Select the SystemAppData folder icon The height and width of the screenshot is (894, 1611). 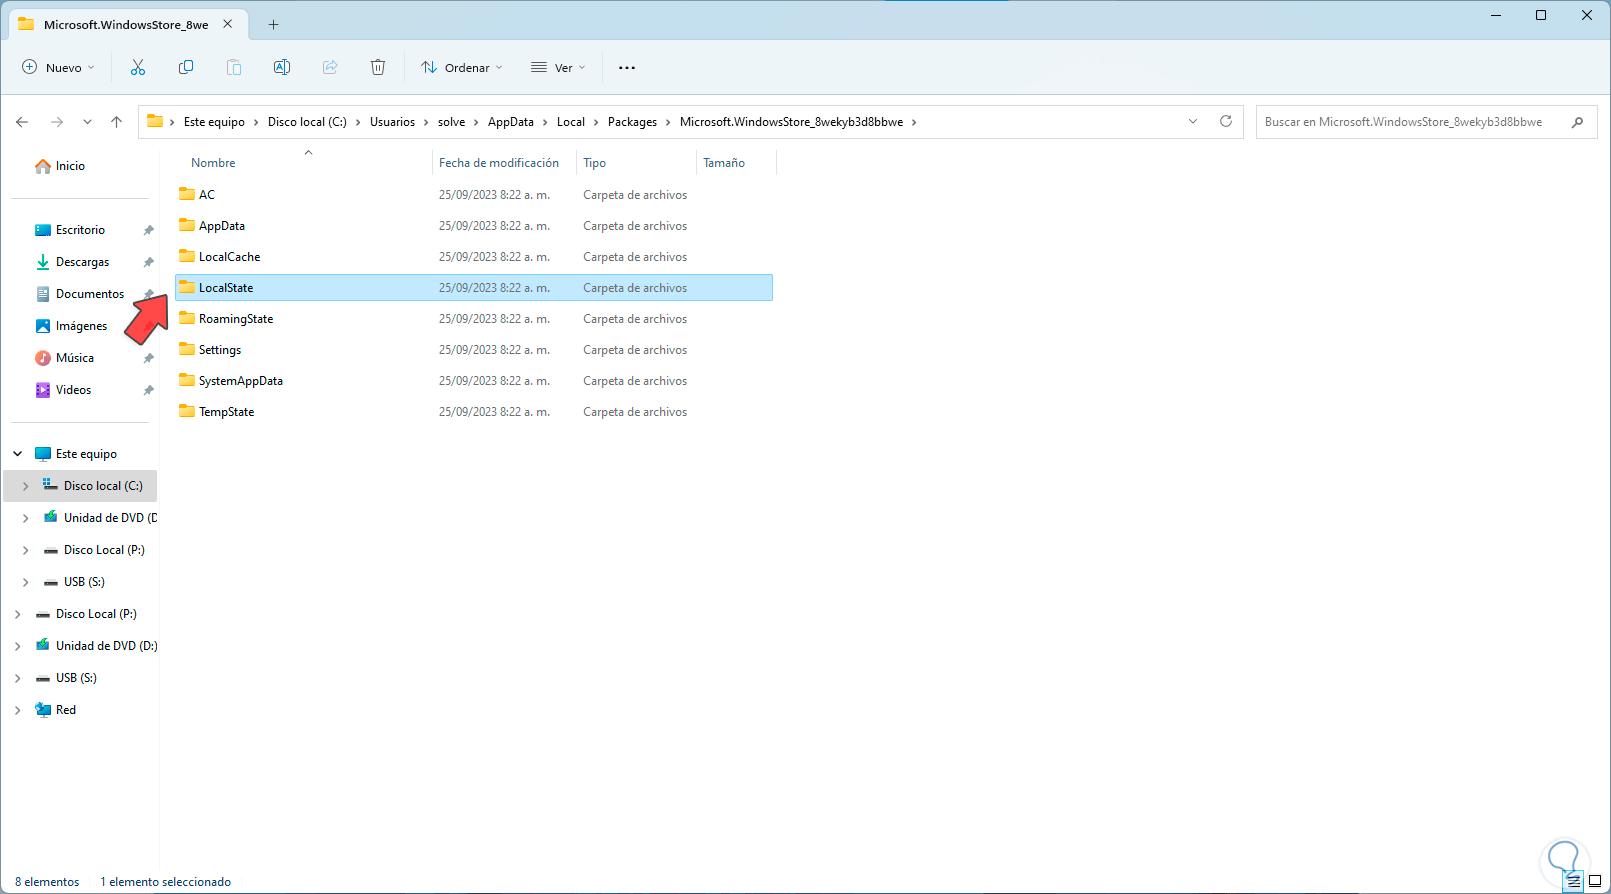coord(187,380)
